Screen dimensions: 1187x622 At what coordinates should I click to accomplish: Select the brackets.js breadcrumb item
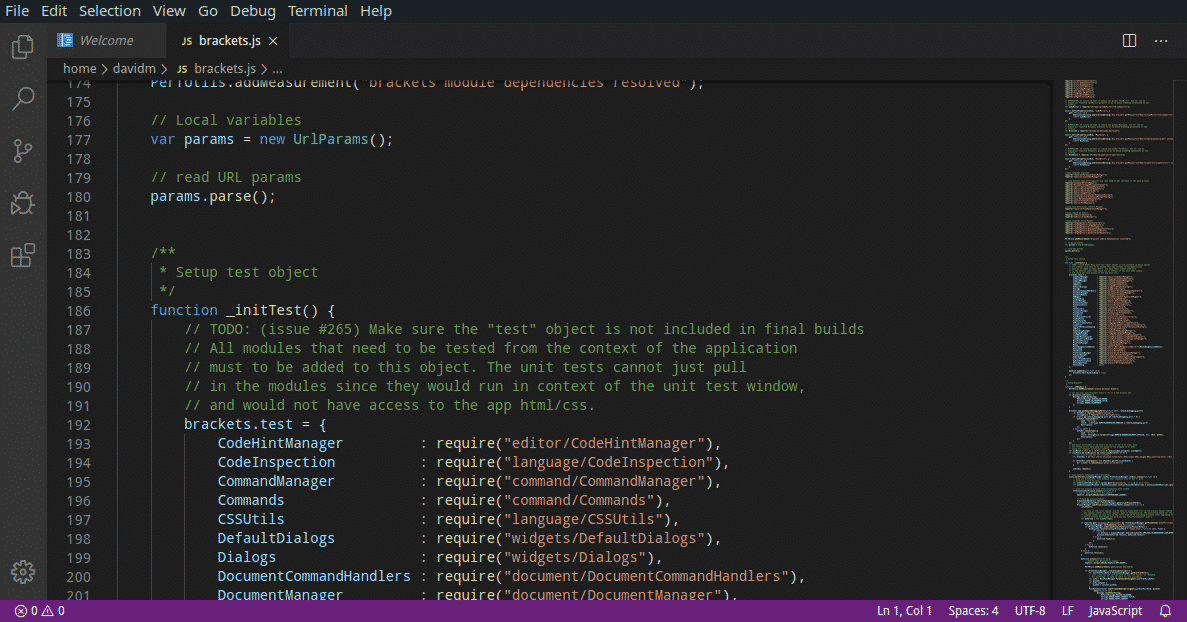[x=224, y=69]
